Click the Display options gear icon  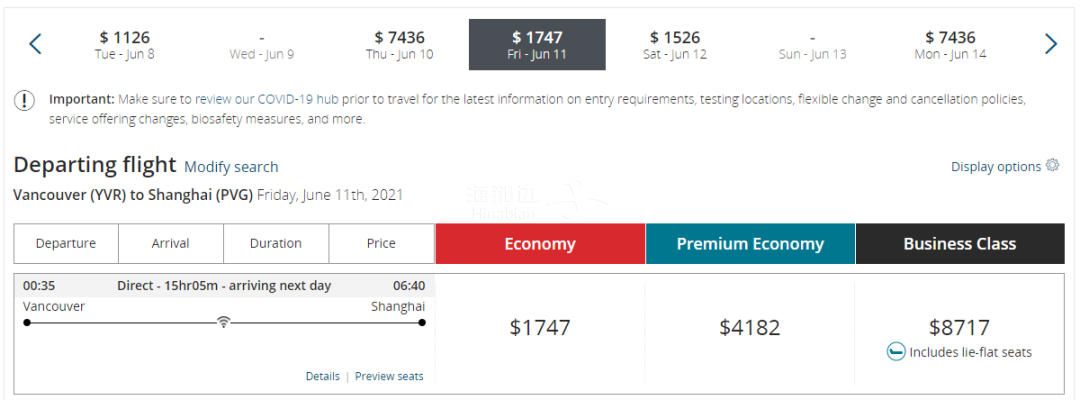[x=1052, y=165]
